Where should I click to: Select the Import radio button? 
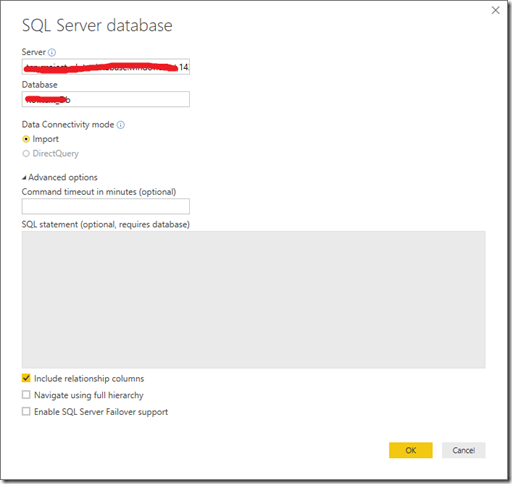[x=26, y=139]
